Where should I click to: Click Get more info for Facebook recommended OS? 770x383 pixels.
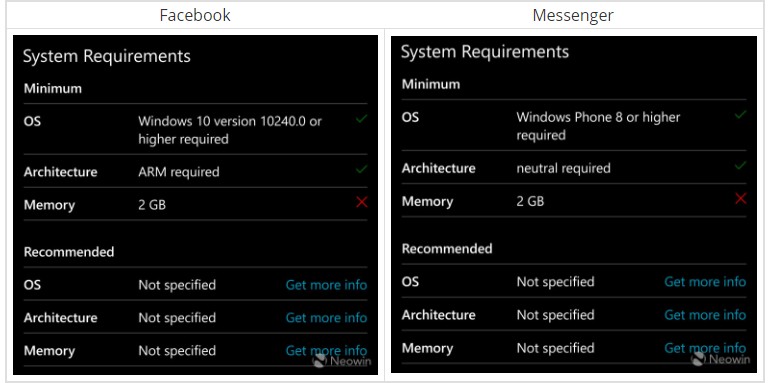point(326,285)
